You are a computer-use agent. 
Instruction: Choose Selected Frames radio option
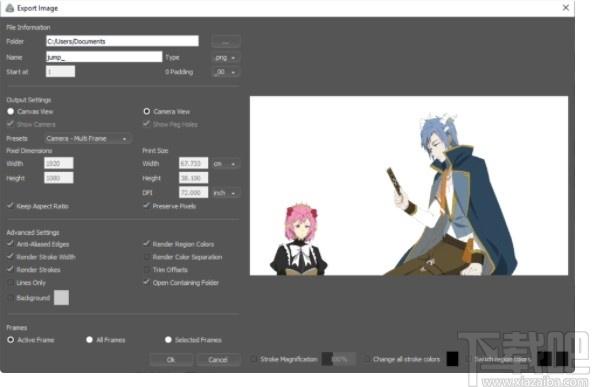click(168, 340)
